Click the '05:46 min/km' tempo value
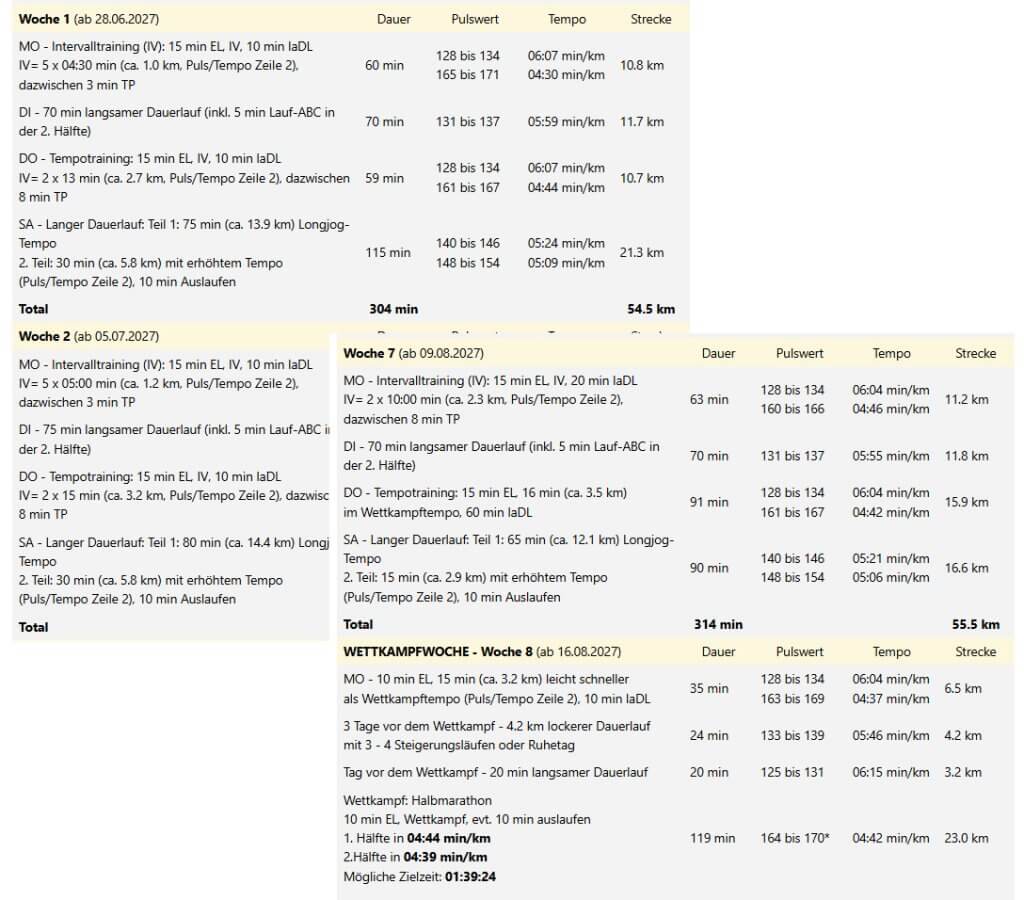Viewport: 1024px width, 900px height. pyautogui.click(x=891, y=735)
